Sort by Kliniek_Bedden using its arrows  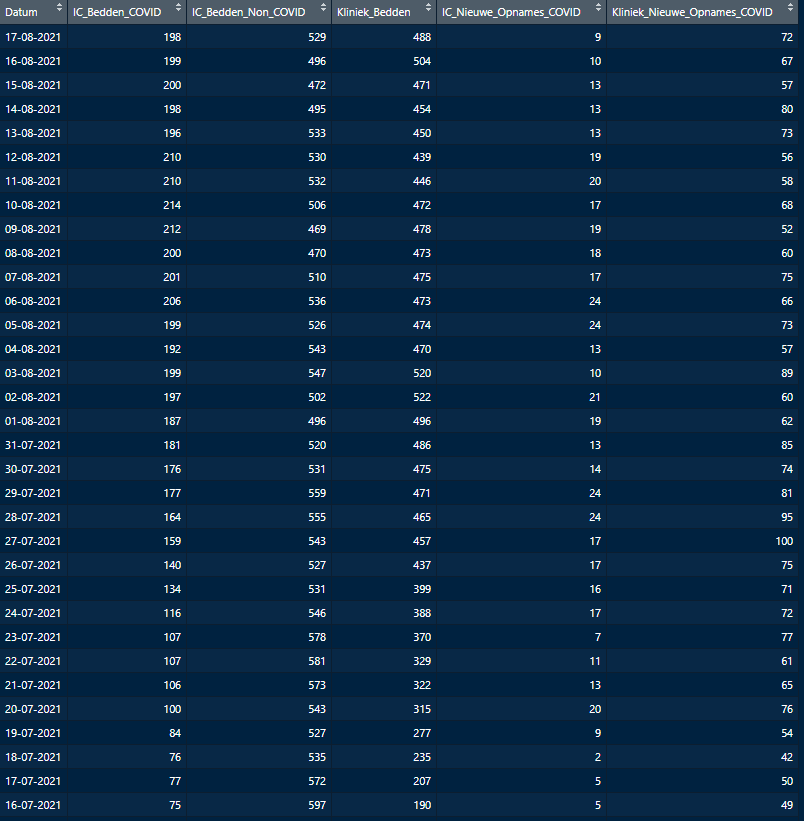coord(429,8)
